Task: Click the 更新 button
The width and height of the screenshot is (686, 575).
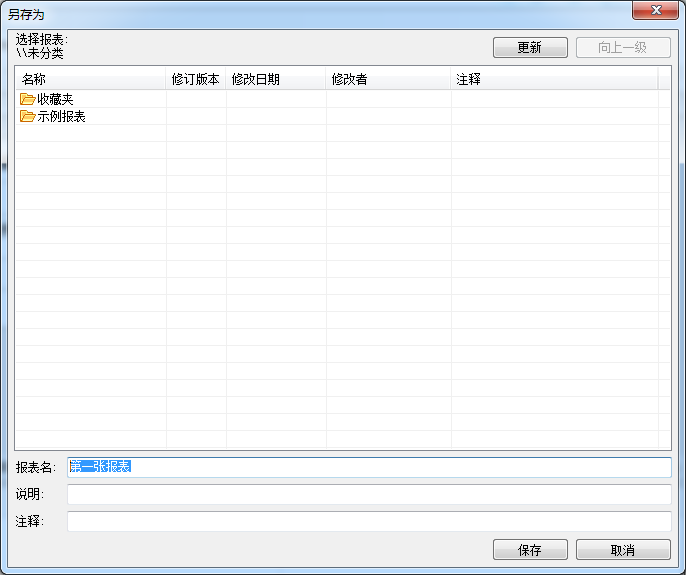Action: pos(530,47)
